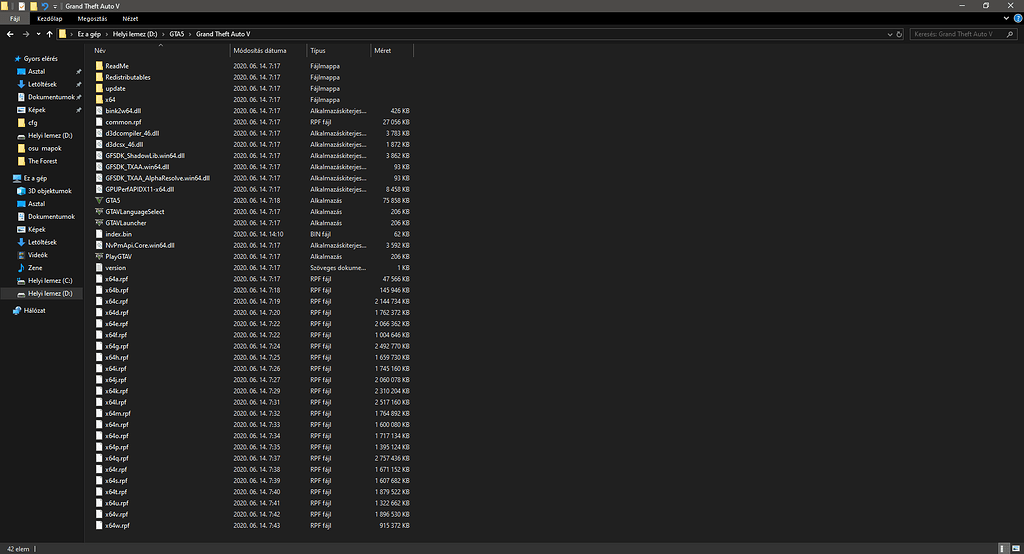The image size is (1024, 554).
Task: Sort files by the Méret column header
Action: point(382,50)
